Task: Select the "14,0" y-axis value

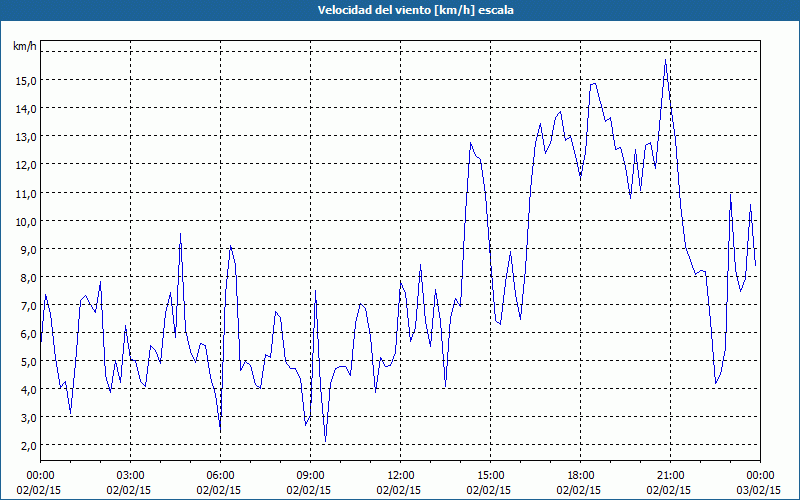Action: (27, 108)
